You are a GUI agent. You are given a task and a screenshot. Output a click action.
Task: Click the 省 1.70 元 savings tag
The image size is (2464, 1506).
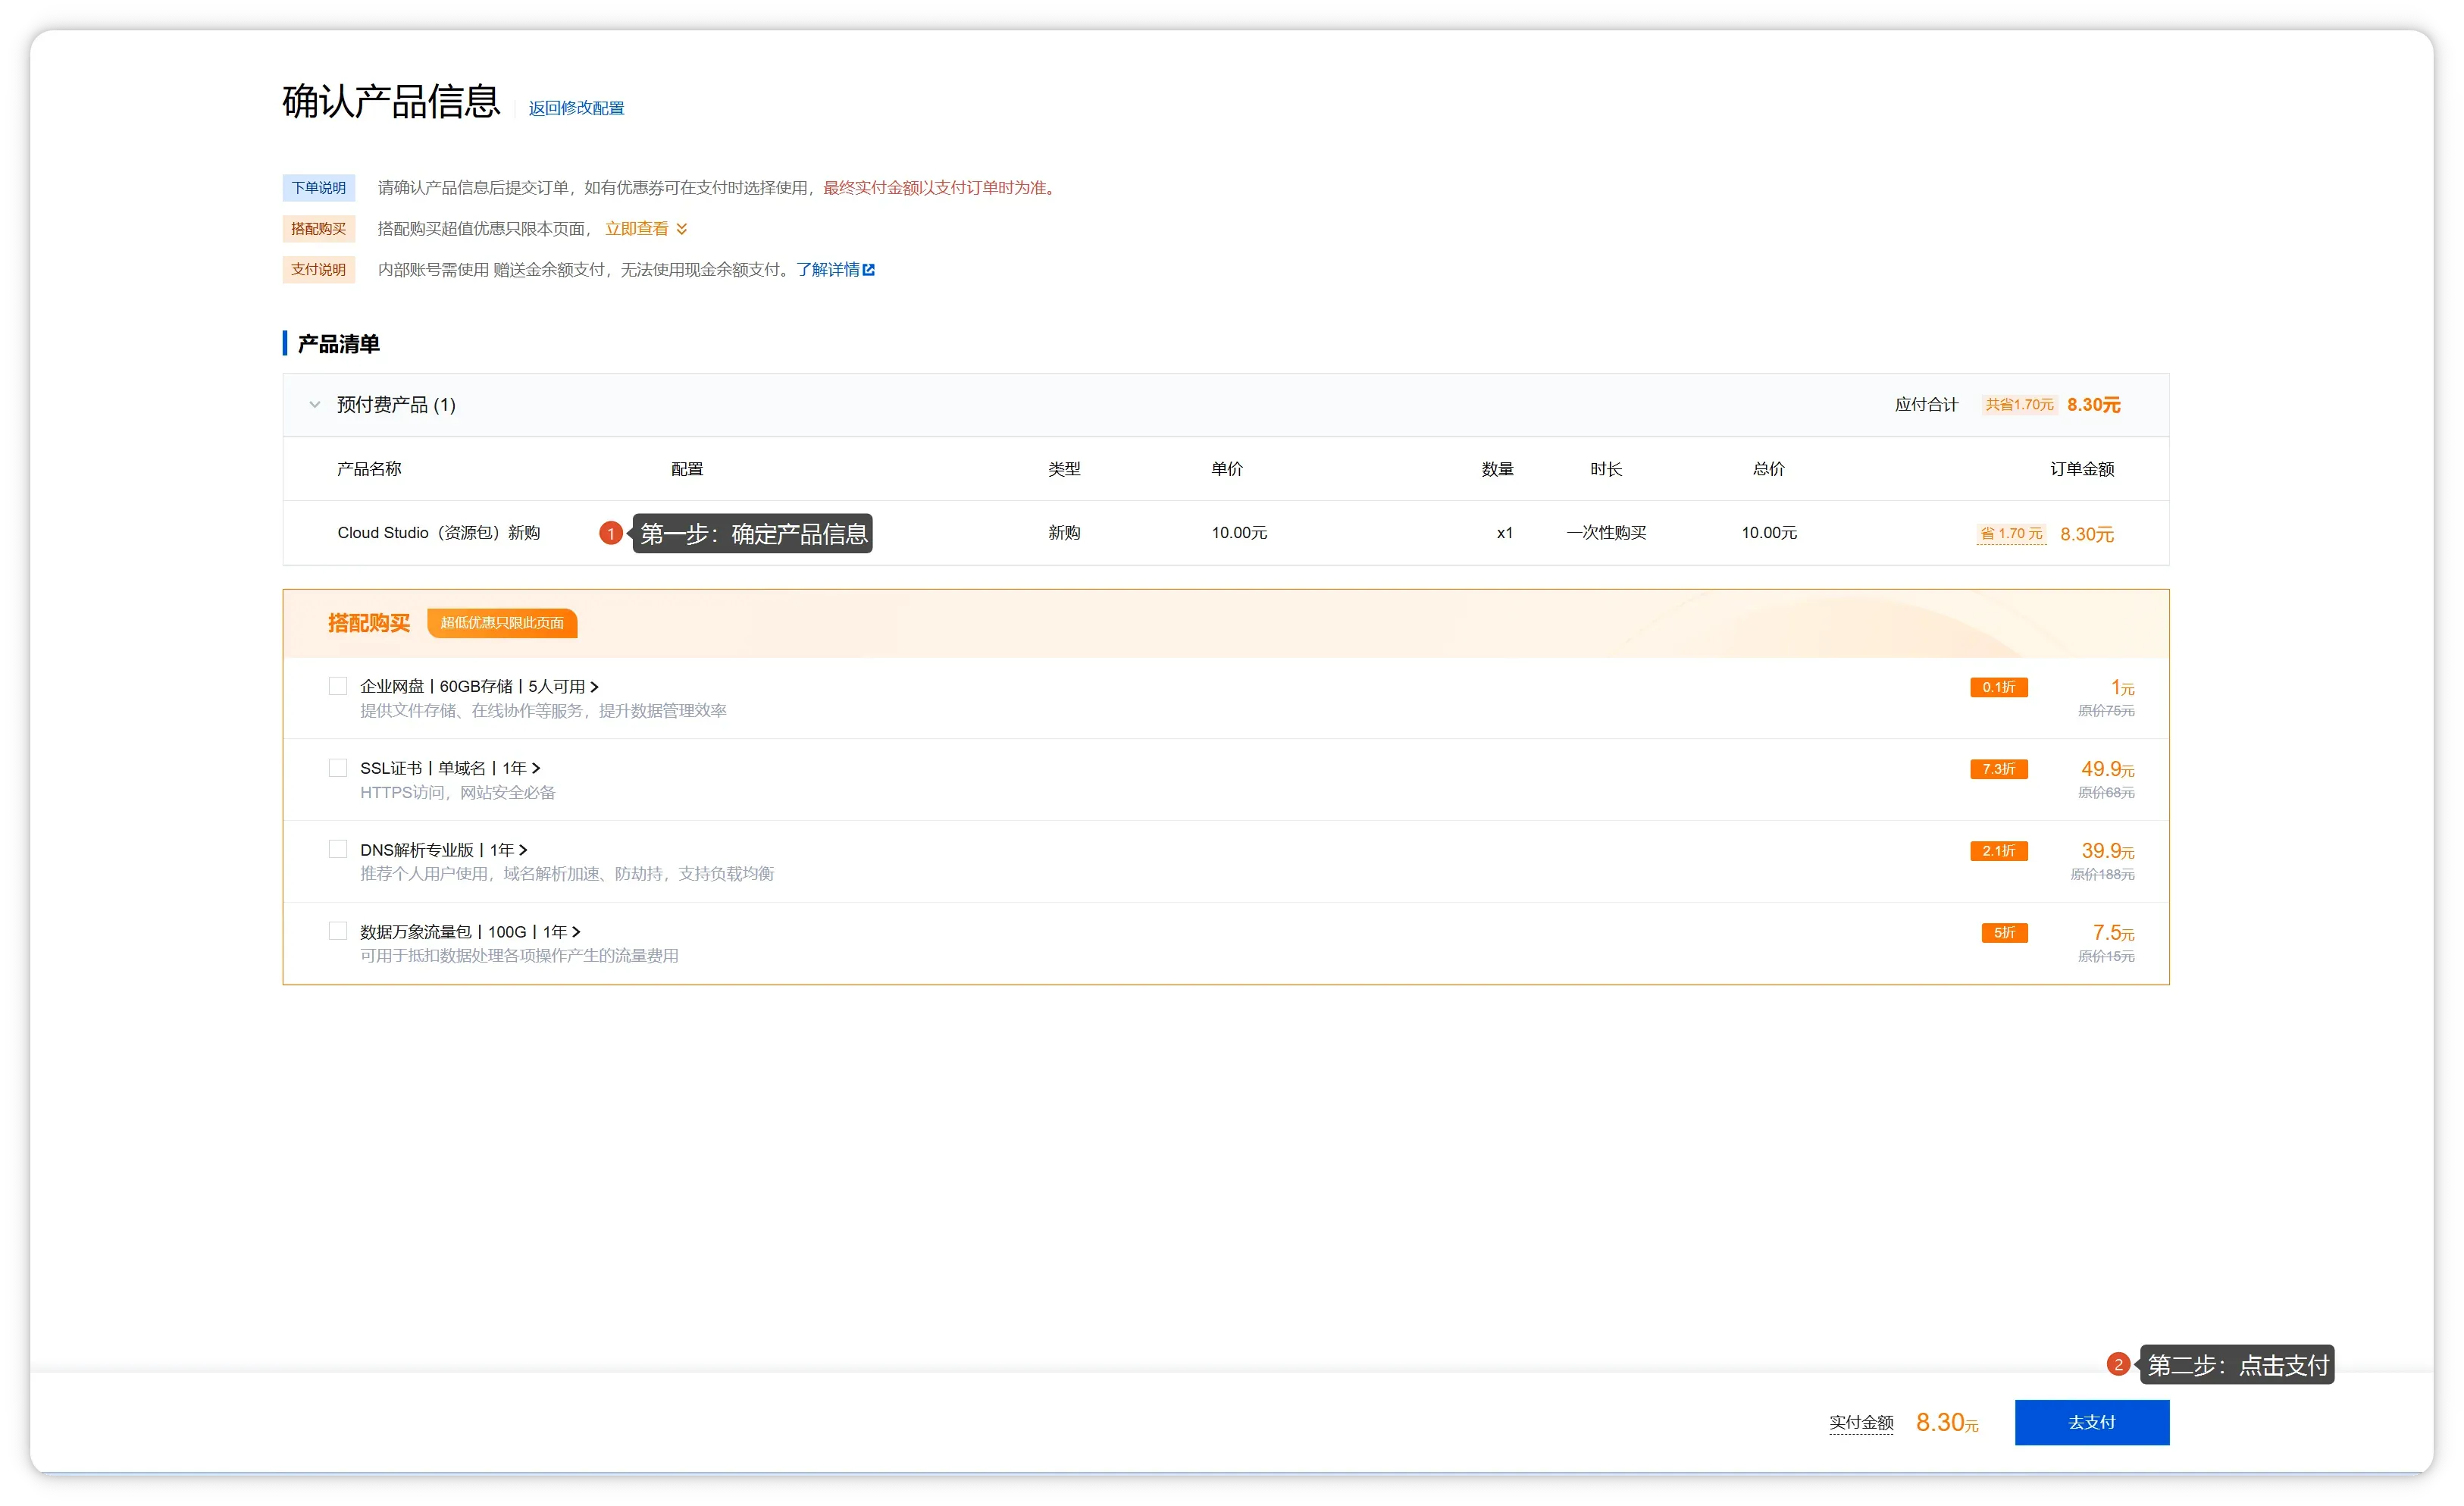2011,534
